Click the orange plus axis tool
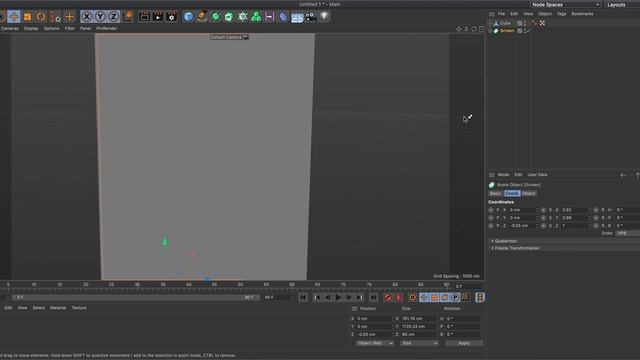Screen dimensions: 640x360 click(69, 17)
